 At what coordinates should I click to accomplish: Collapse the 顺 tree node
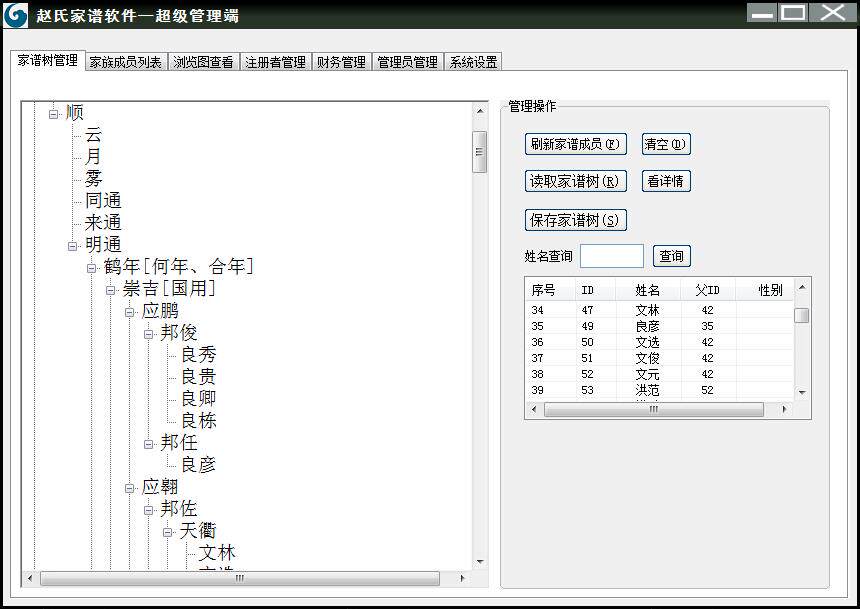click(x=53, y=114)
